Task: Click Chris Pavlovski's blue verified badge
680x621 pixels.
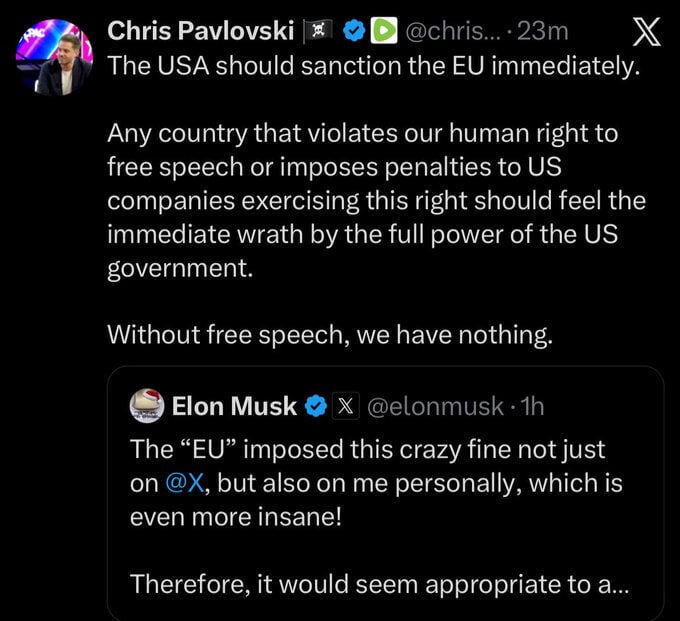Action: click(x=353, y=32)
